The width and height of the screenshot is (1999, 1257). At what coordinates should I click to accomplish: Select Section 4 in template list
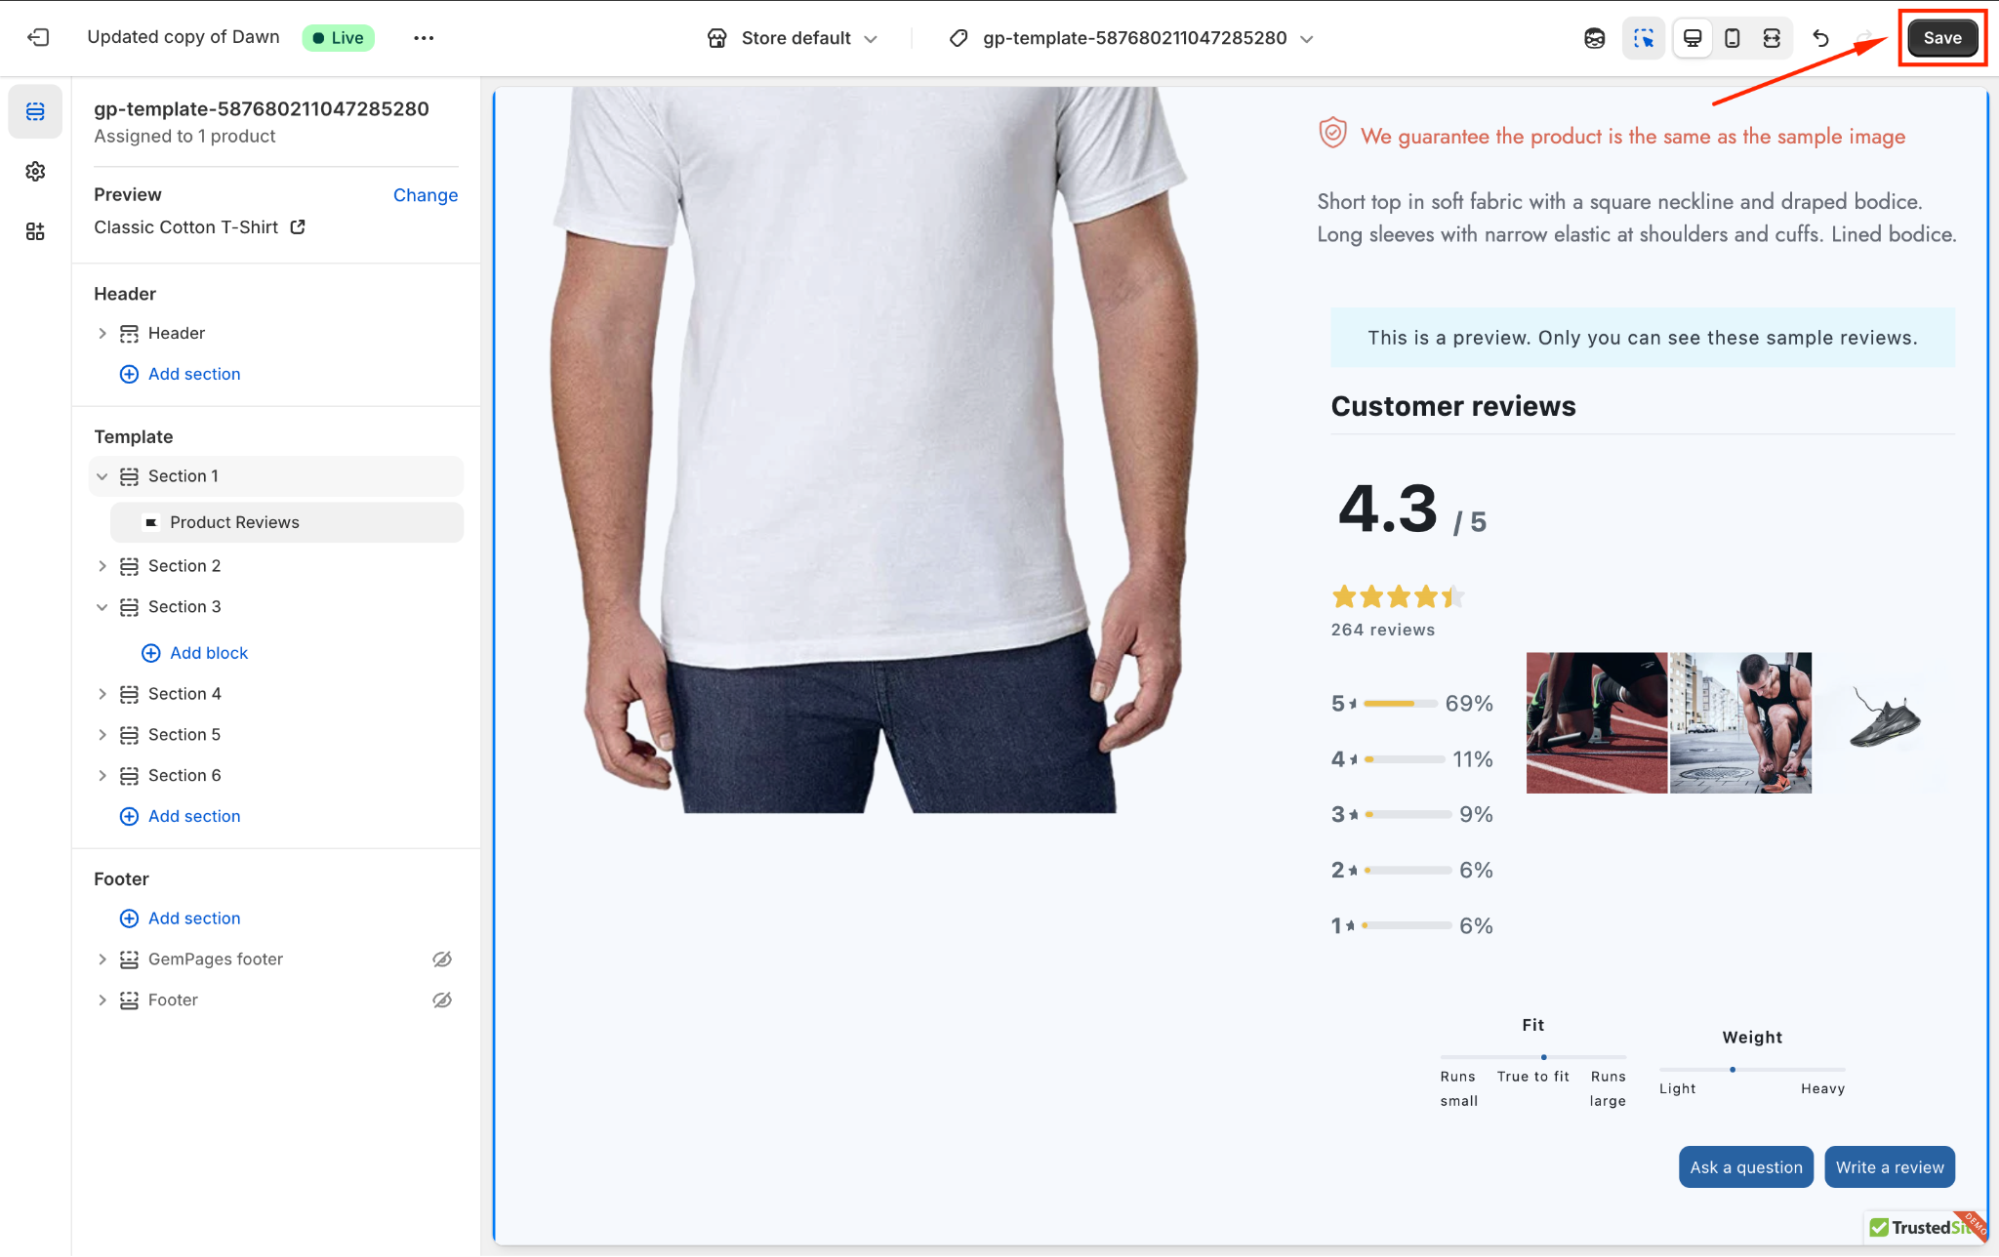184,694
